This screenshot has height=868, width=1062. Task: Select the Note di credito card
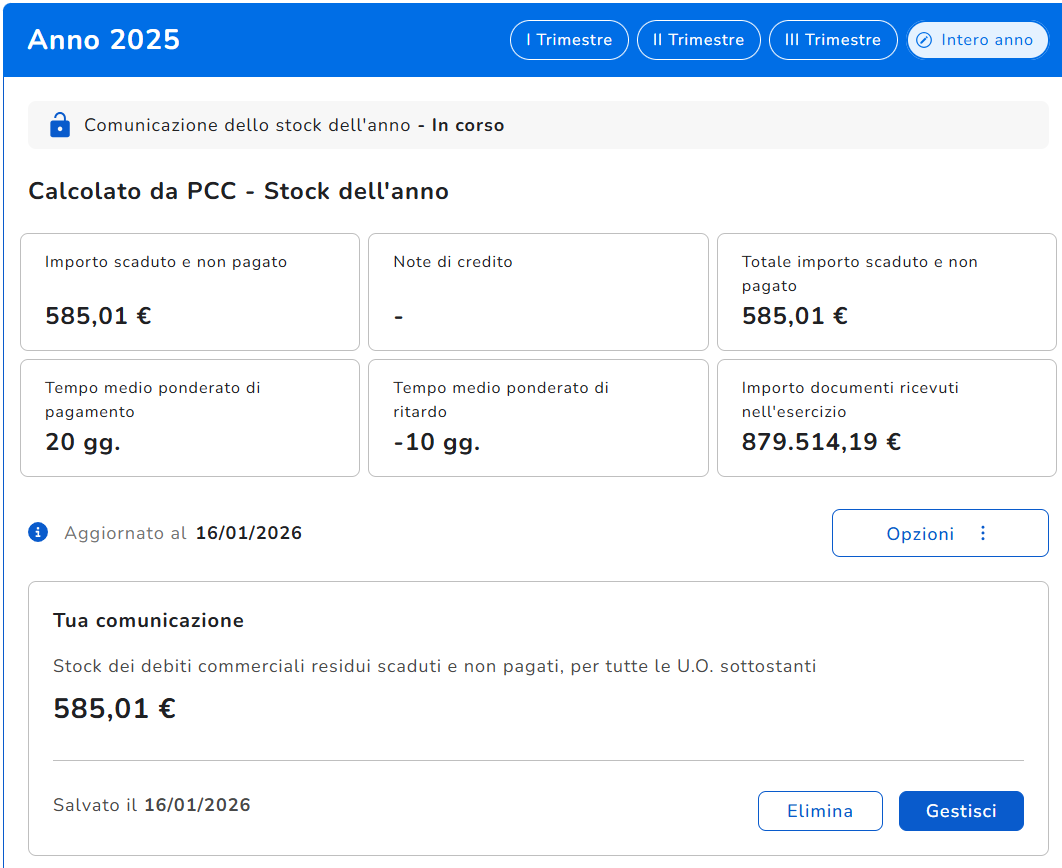pos(538,292)
